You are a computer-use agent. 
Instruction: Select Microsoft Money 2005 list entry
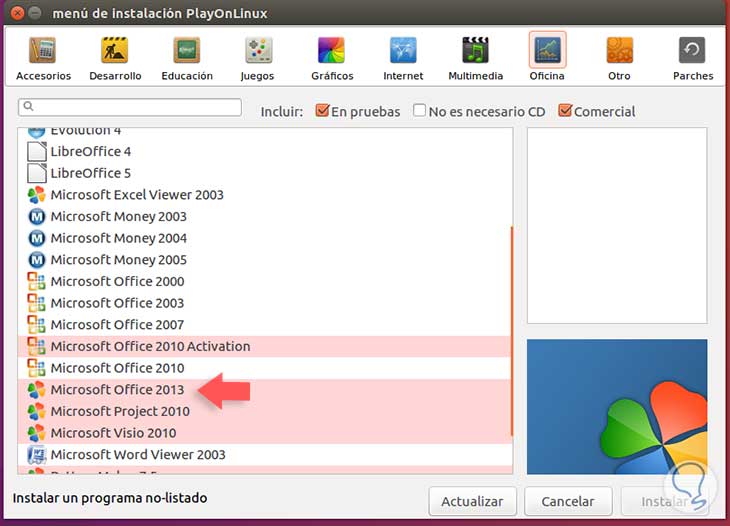pos(265,260)
